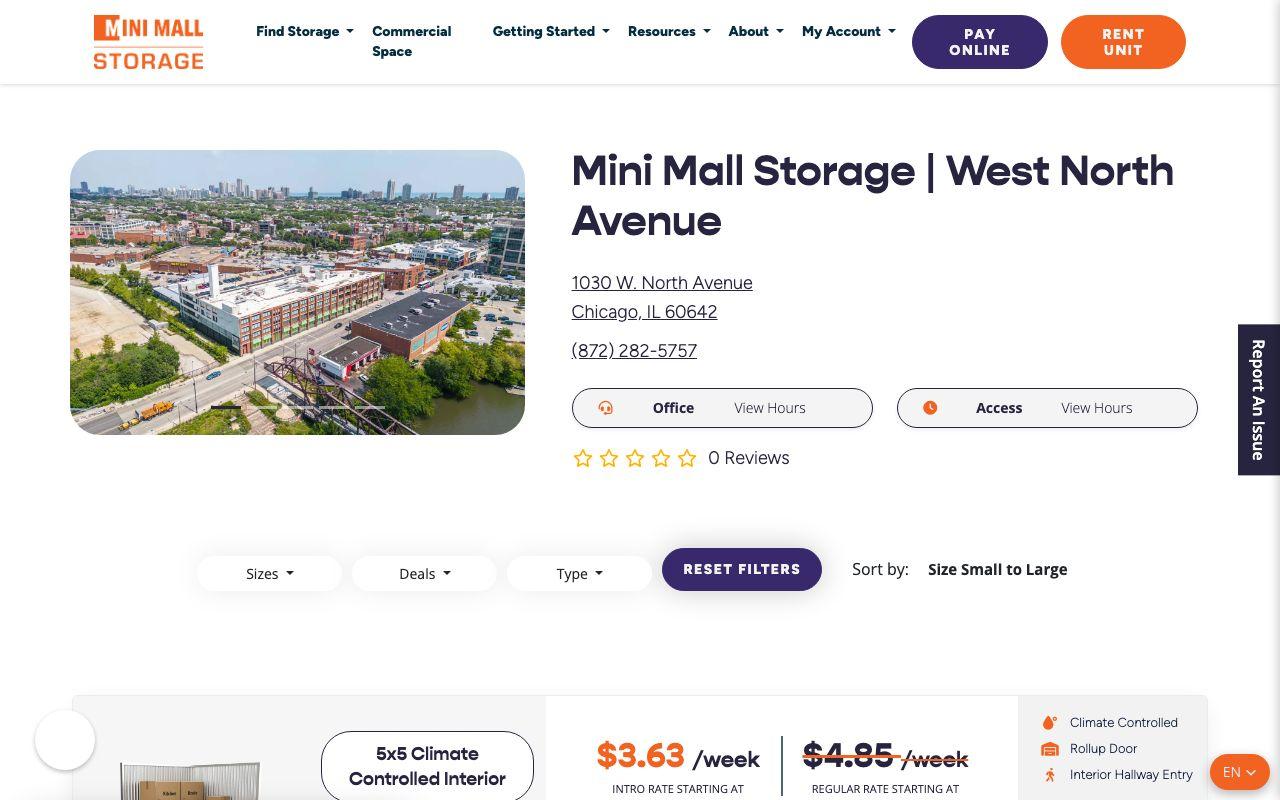
Task: Click the Rollup Door icon
Action: 1049,749
